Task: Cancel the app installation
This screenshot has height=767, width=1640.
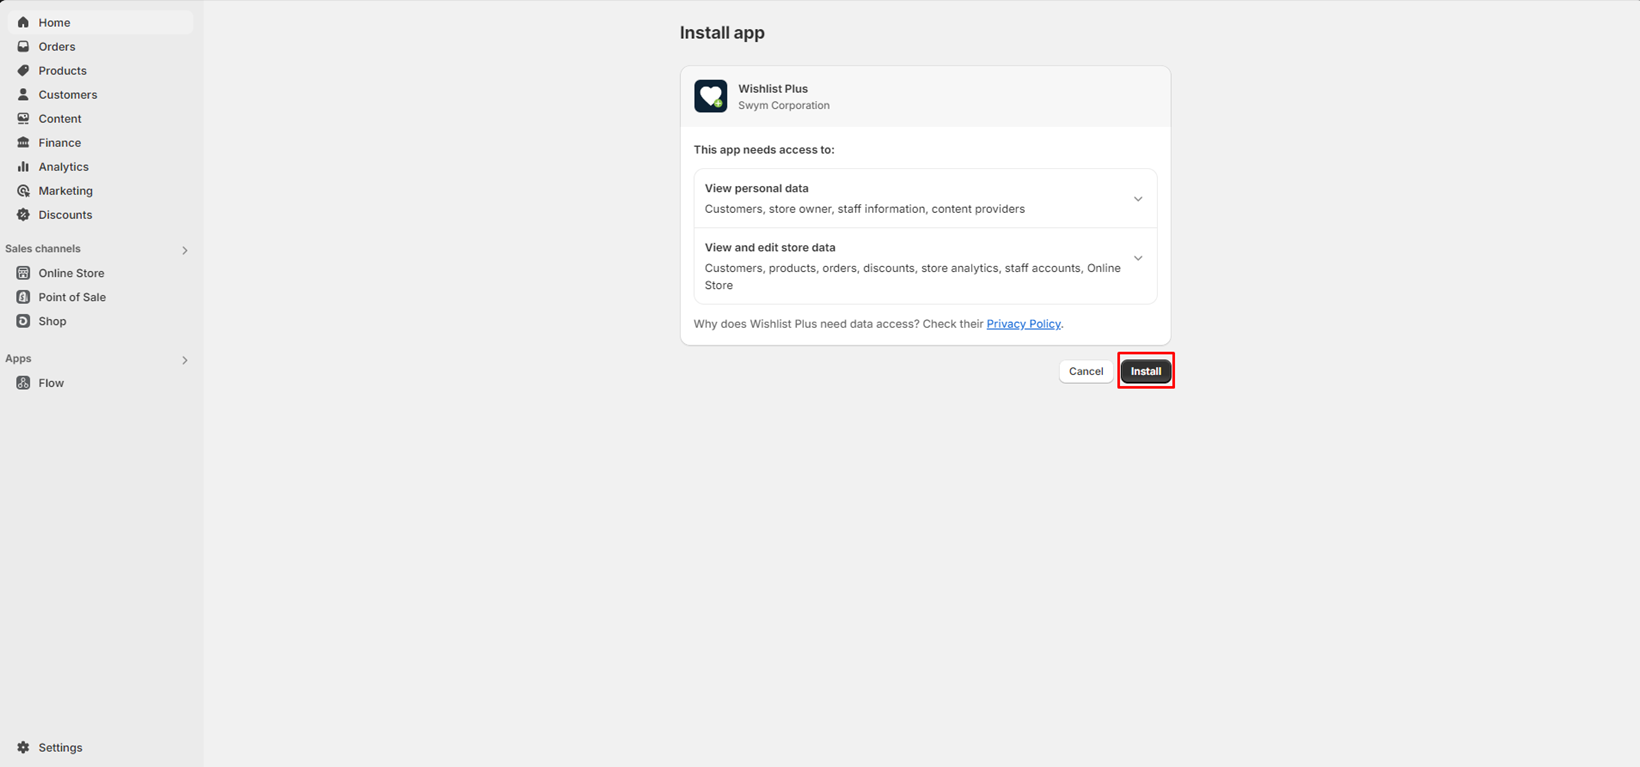Action: [1085, 371]
